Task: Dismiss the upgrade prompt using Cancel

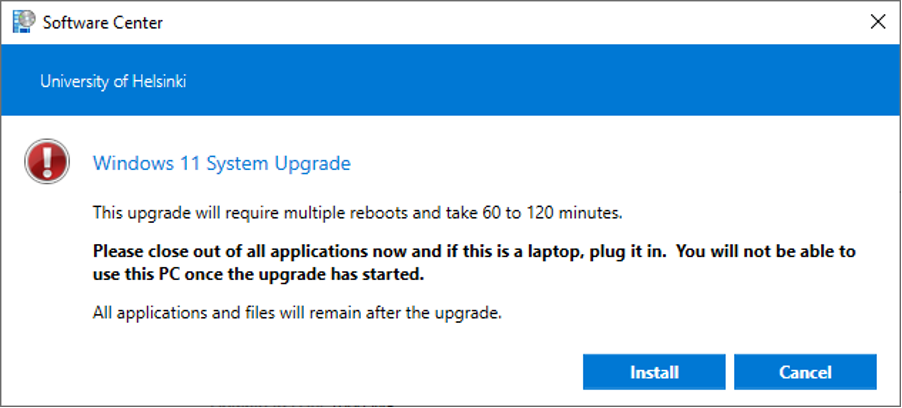Action: click(x=805, y=372)
